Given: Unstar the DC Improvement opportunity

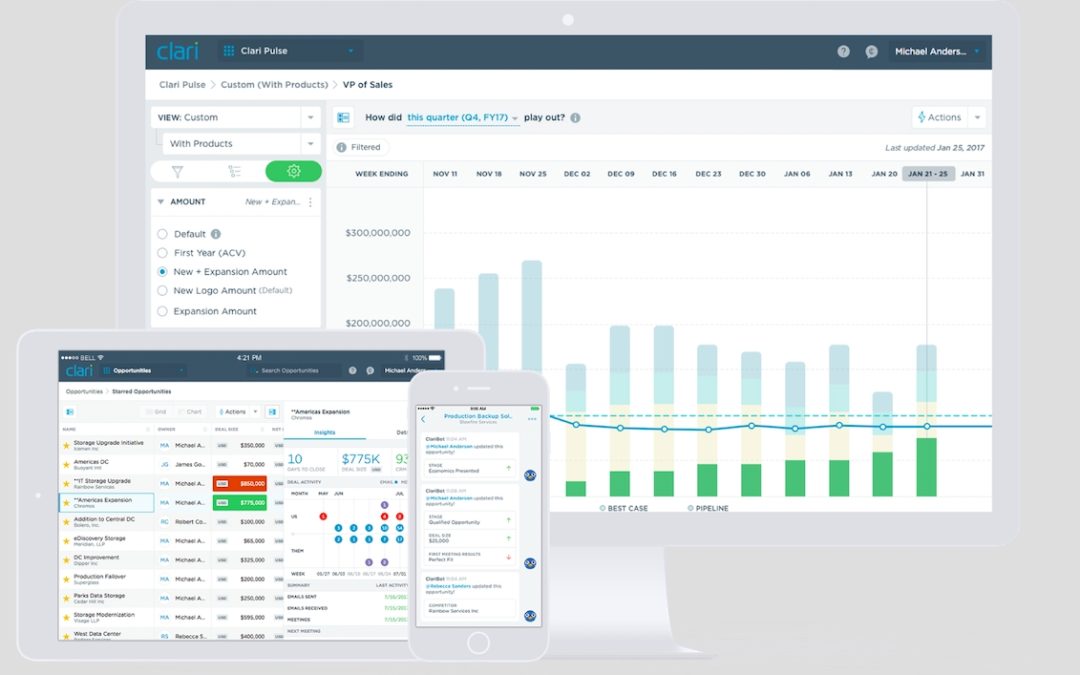Looking at the screenshot, I should pos(67,560).
